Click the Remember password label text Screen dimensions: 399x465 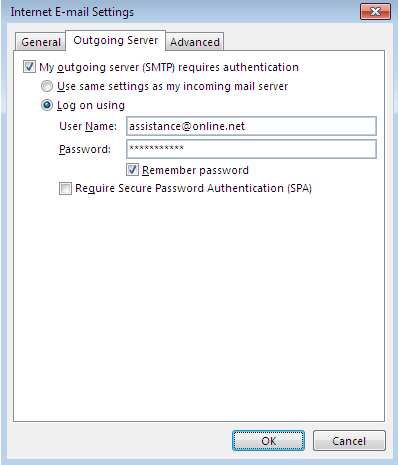[x=195, y=170]
